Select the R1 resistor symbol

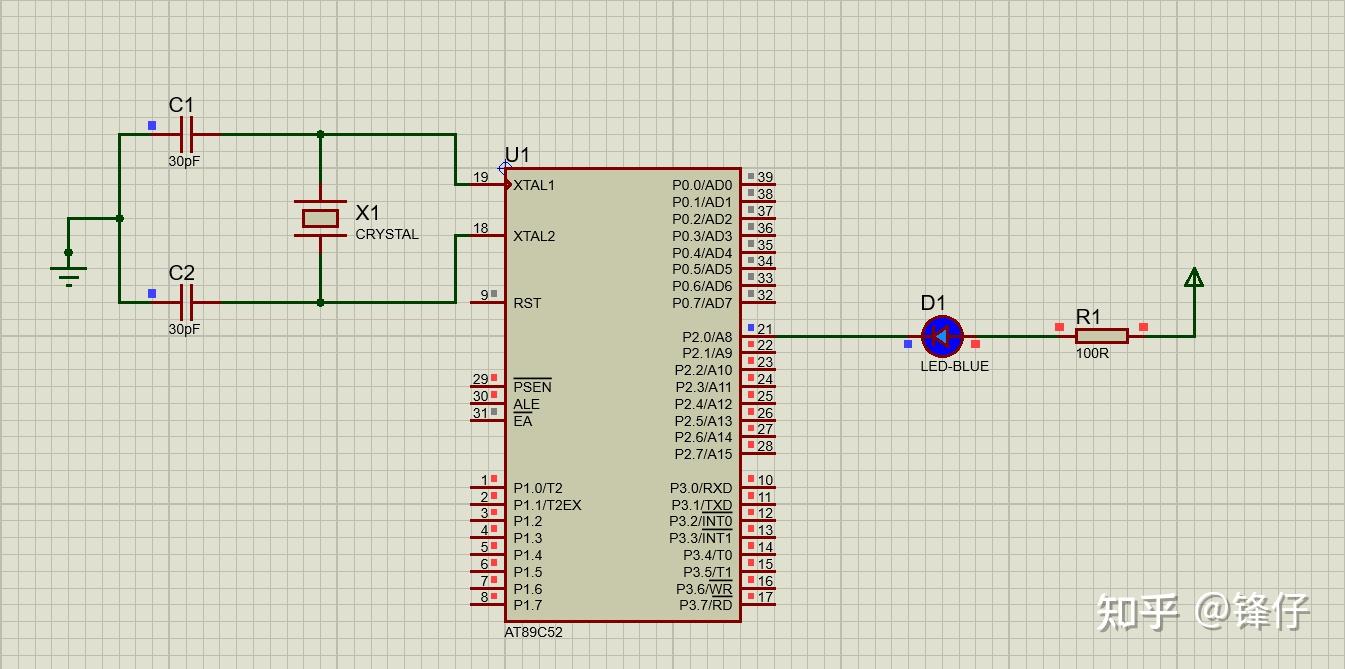1101,336
